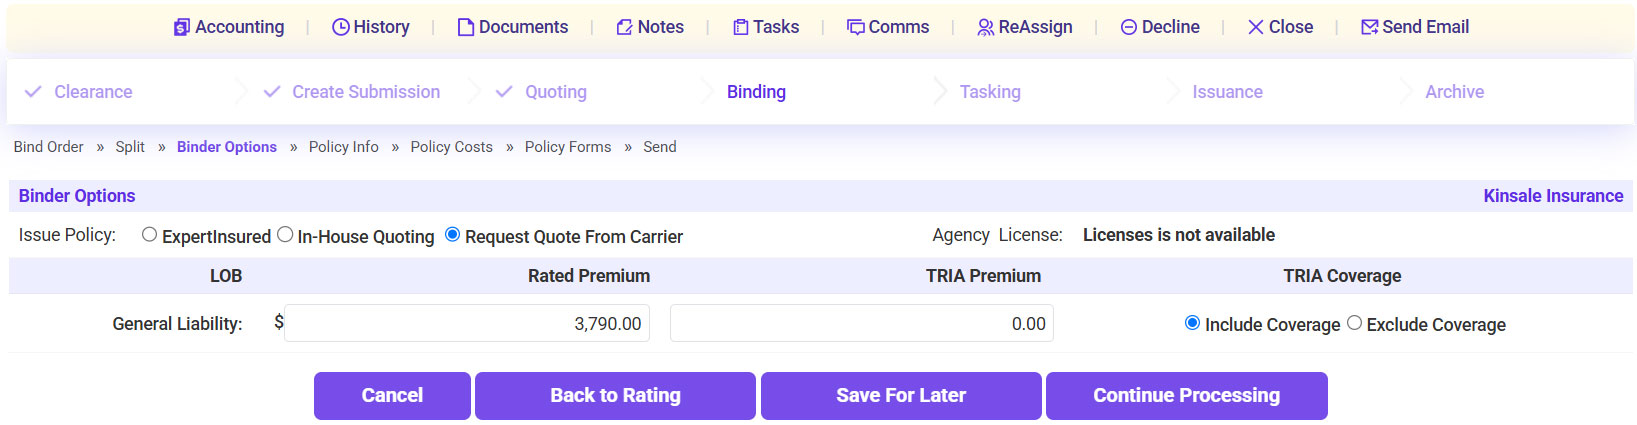Viewport: 1637px width, 425px height.
Task: Open the Policy Info step
Action: [343, 147]
